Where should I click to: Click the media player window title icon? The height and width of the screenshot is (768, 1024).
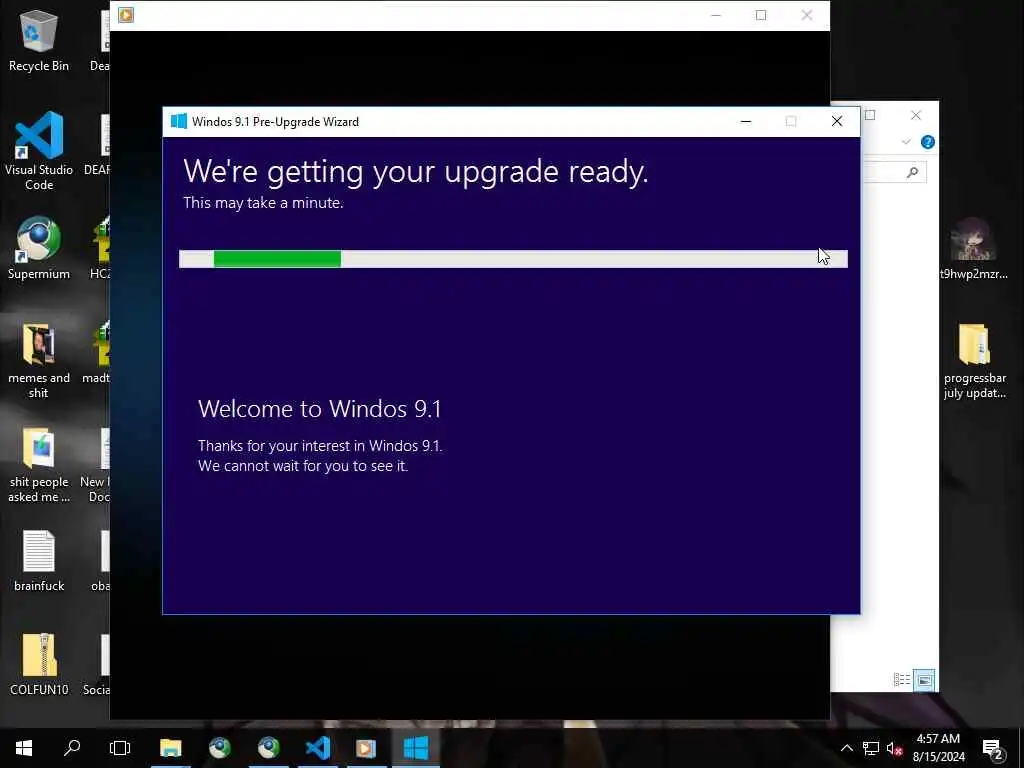point(126,15)
